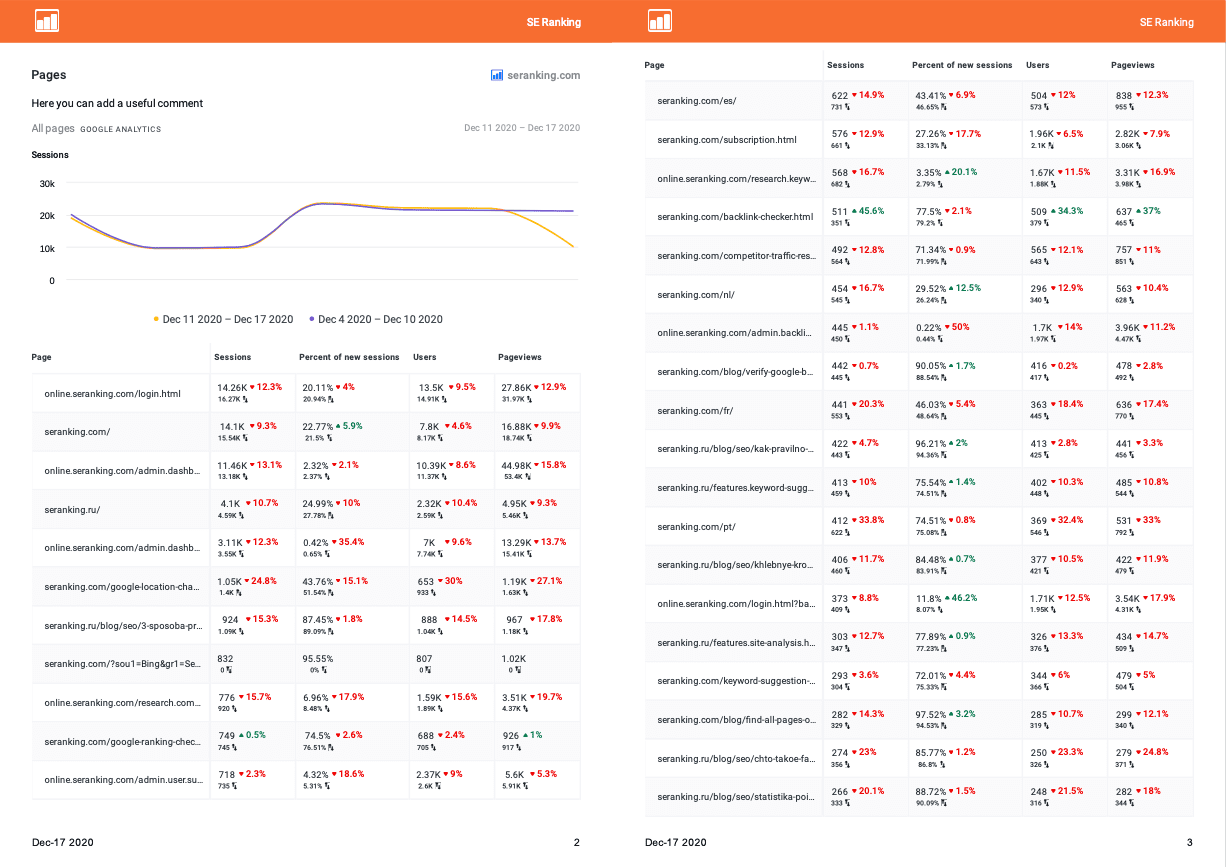Click the Sessions column header on left page

point(232,357)
